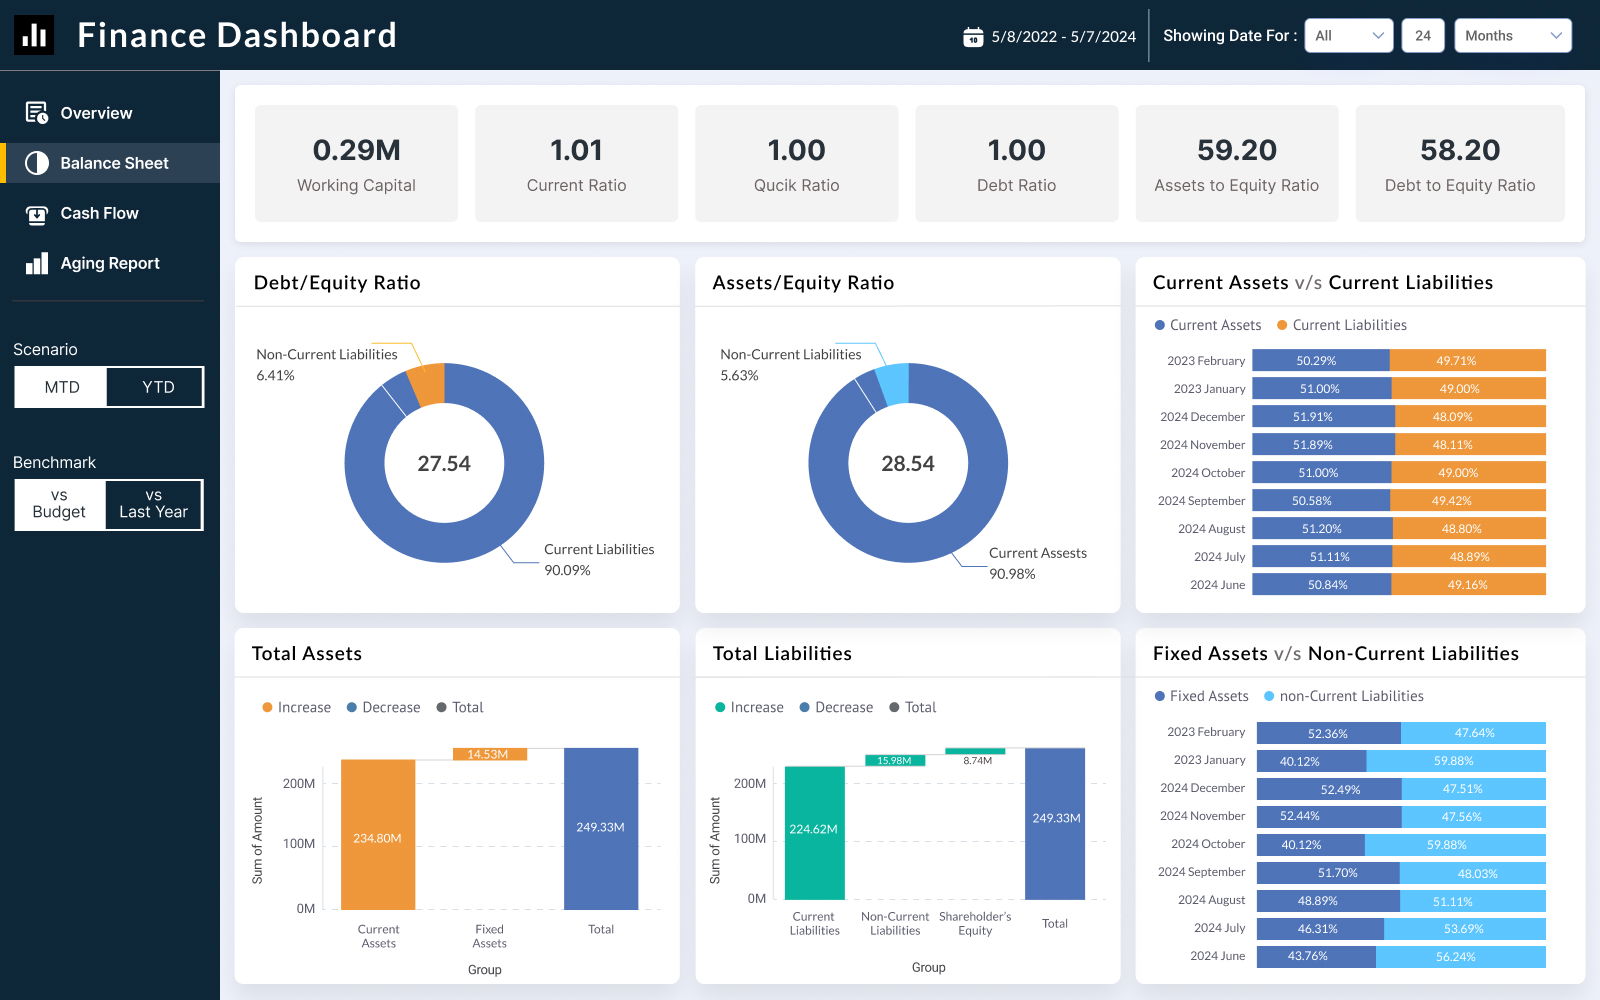Select vs Budget benchmark
This screenshot has height=1000, width=1600.
click(59, 504)
